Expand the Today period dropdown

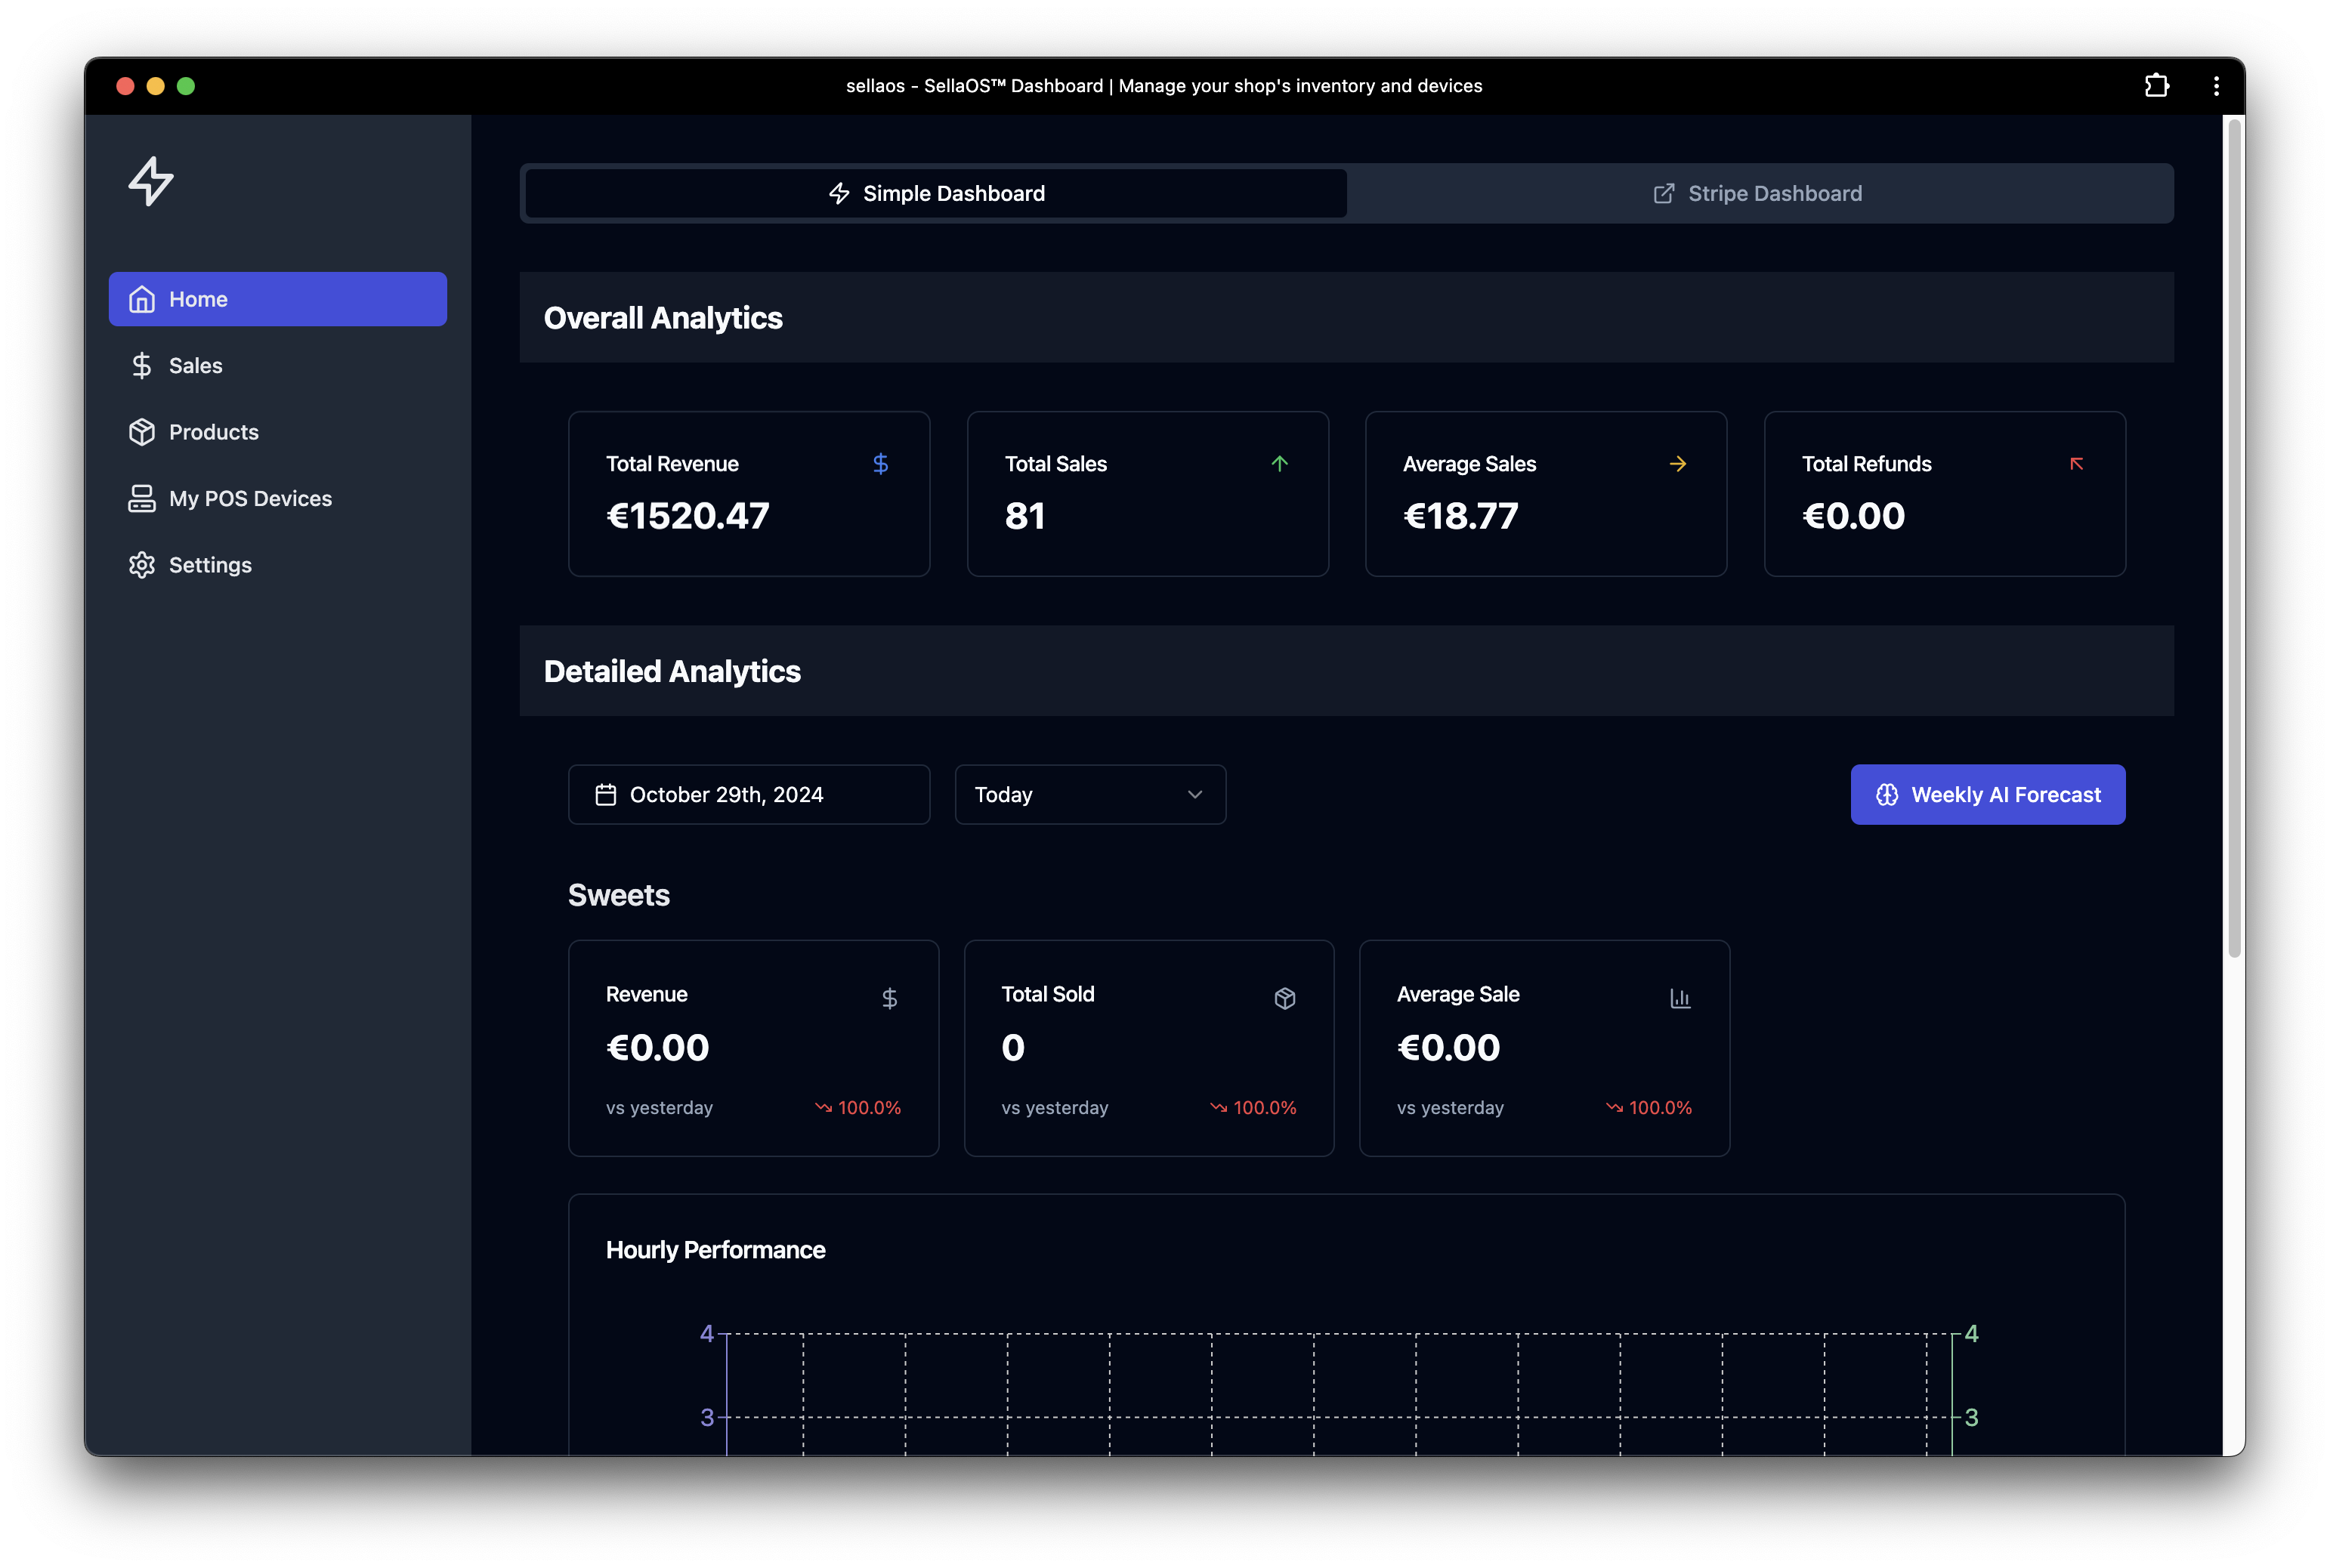tap(1090, 795)
